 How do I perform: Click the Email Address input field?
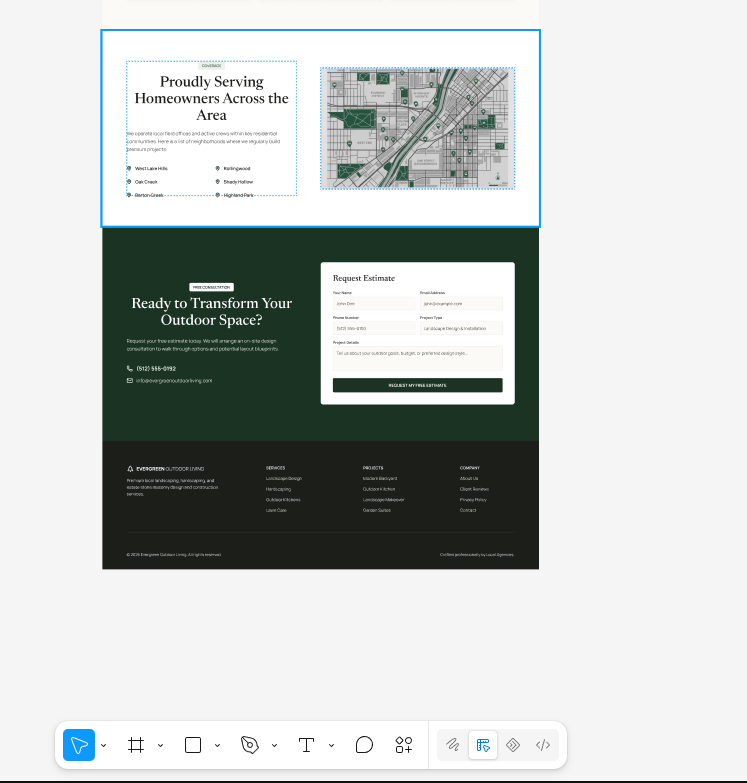[x=461, y=304]
